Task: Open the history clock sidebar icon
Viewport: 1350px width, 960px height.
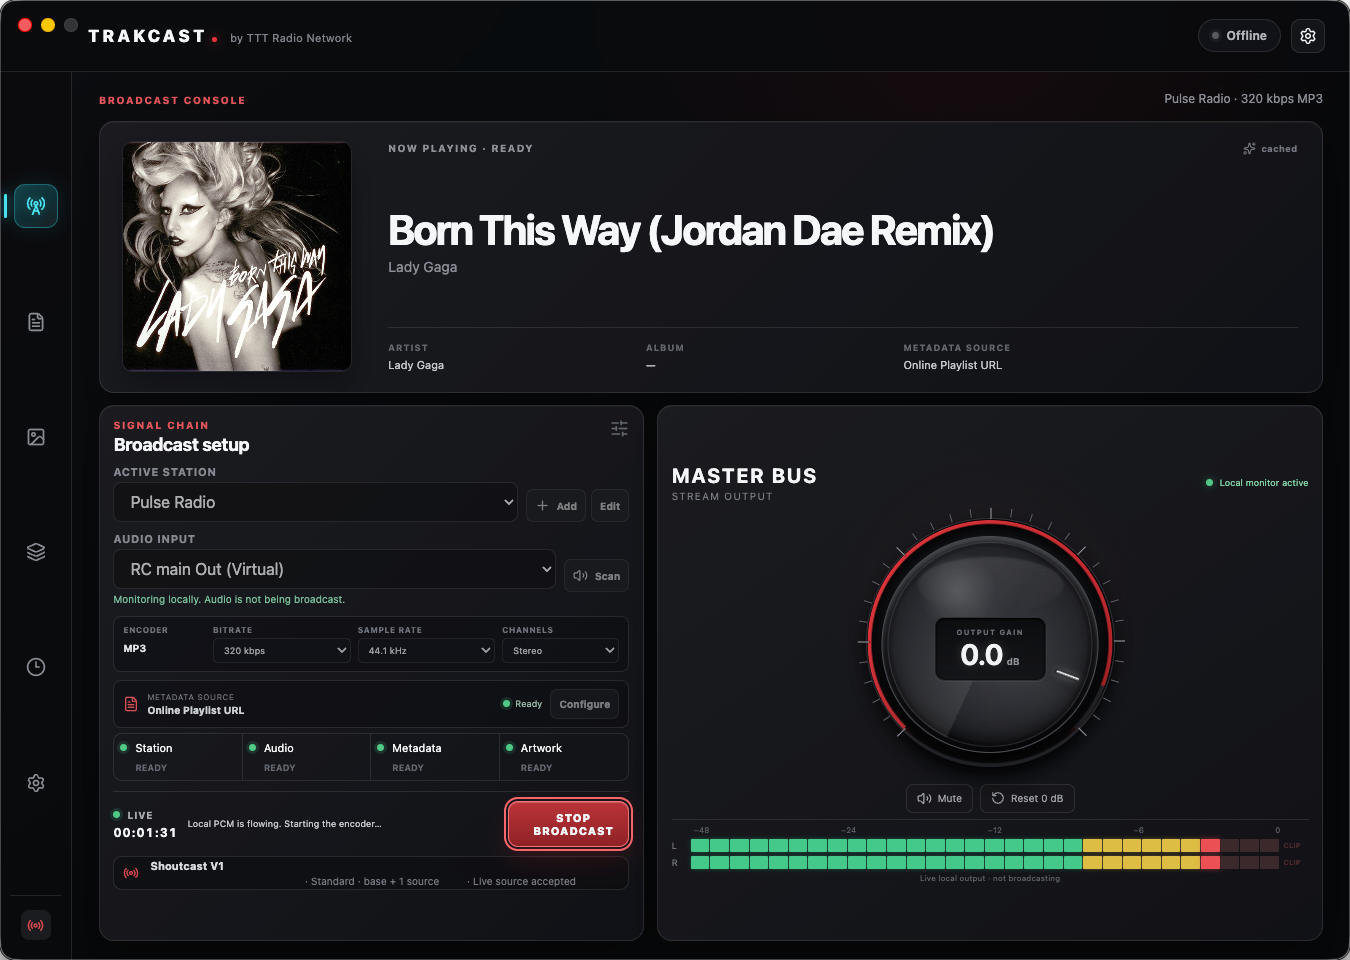Action: click(x=36, y=667)
